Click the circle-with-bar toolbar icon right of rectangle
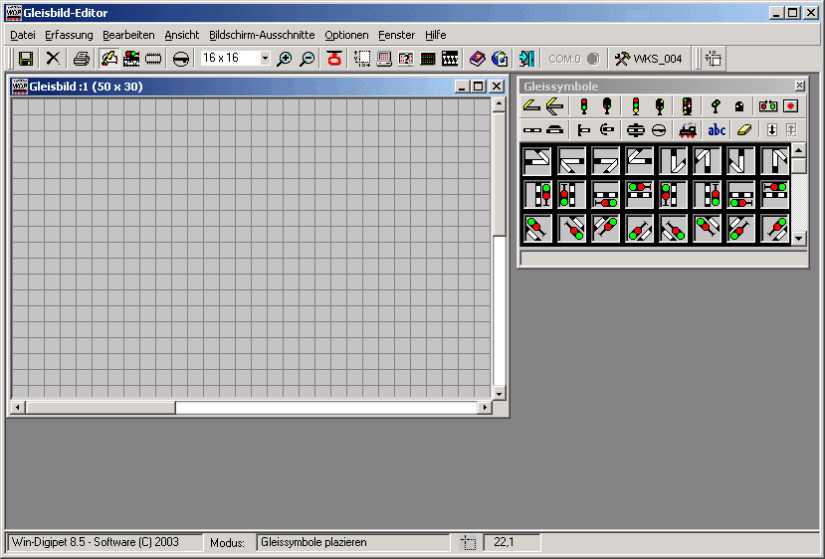825x559 pixels. point(181,58)
